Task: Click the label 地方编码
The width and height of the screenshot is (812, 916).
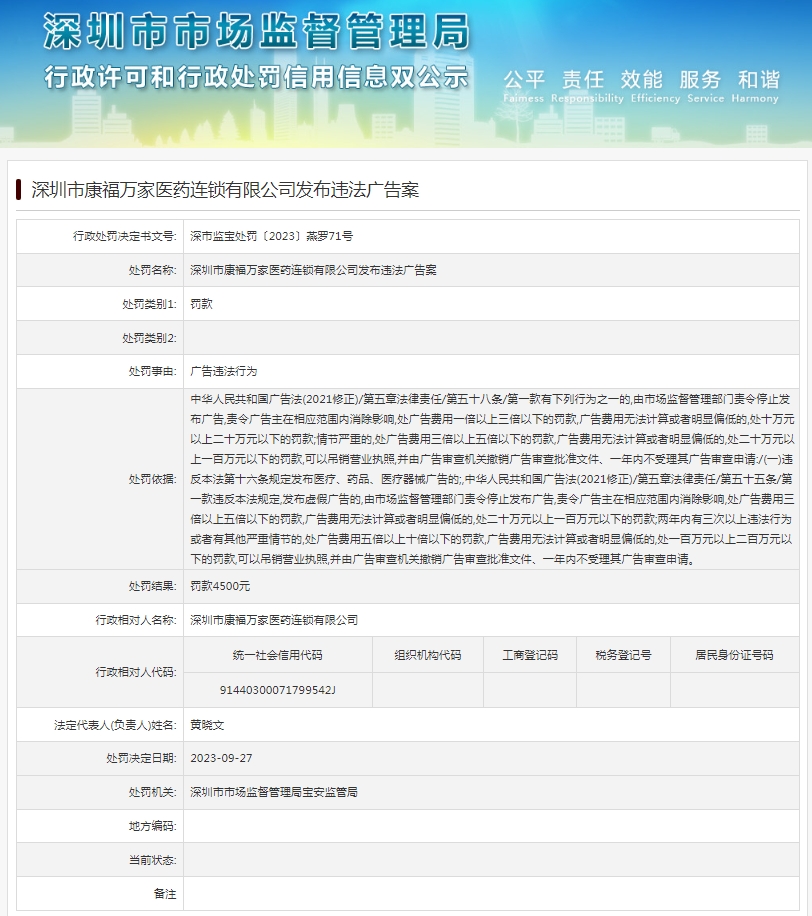Action: pyautogui.click(x=152, y=826)
